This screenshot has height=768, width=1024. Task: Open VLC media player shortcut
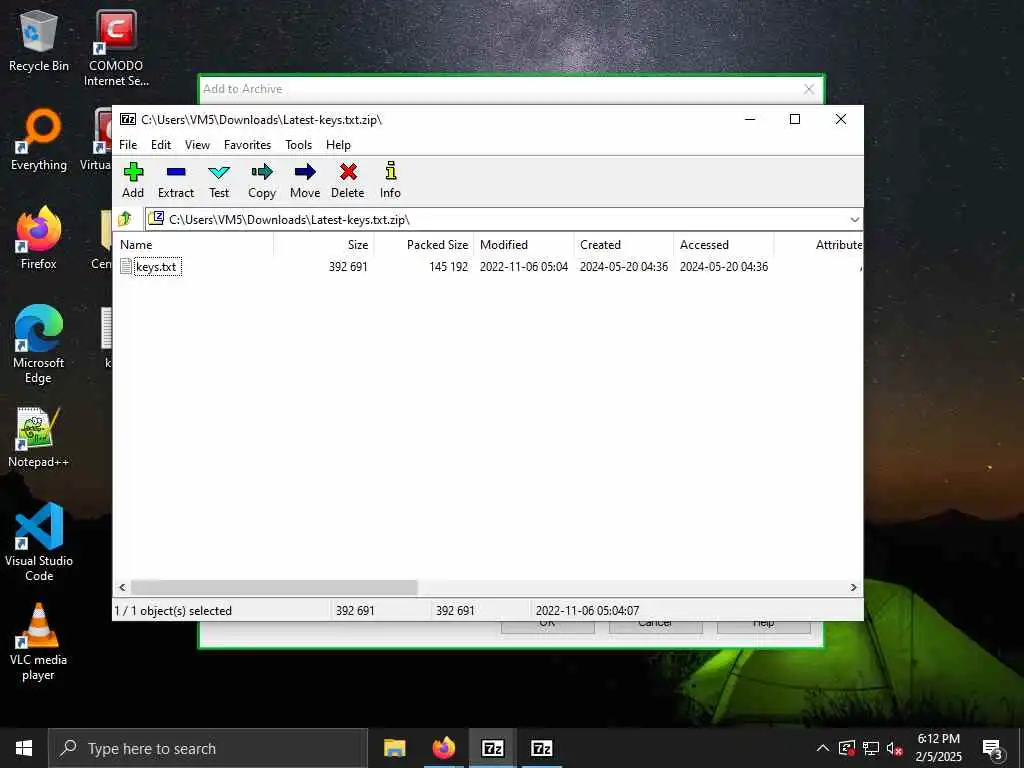(x=39, y=643)
